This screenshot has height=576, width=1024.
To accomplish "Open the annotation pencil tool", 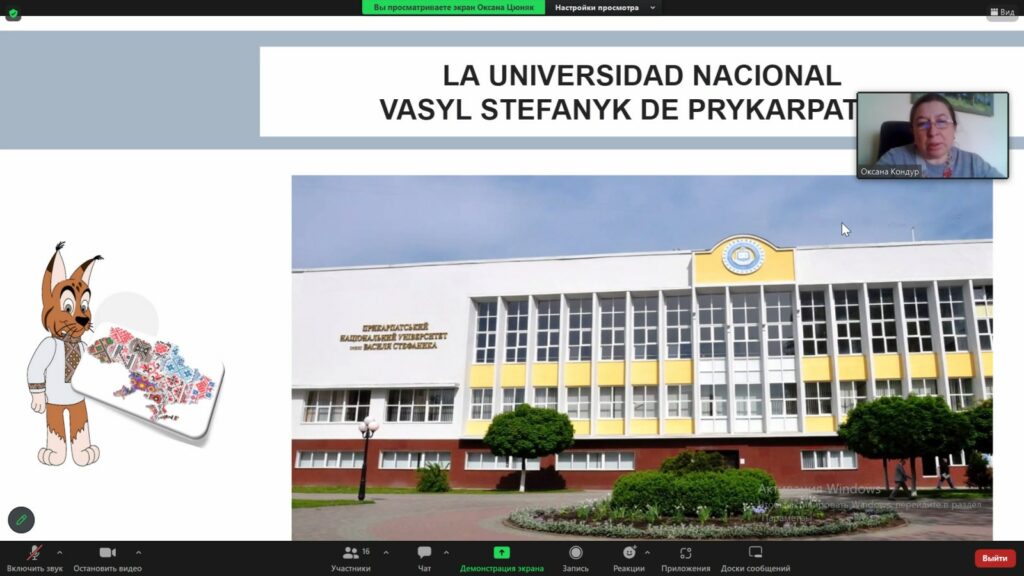I will point(21,520).
